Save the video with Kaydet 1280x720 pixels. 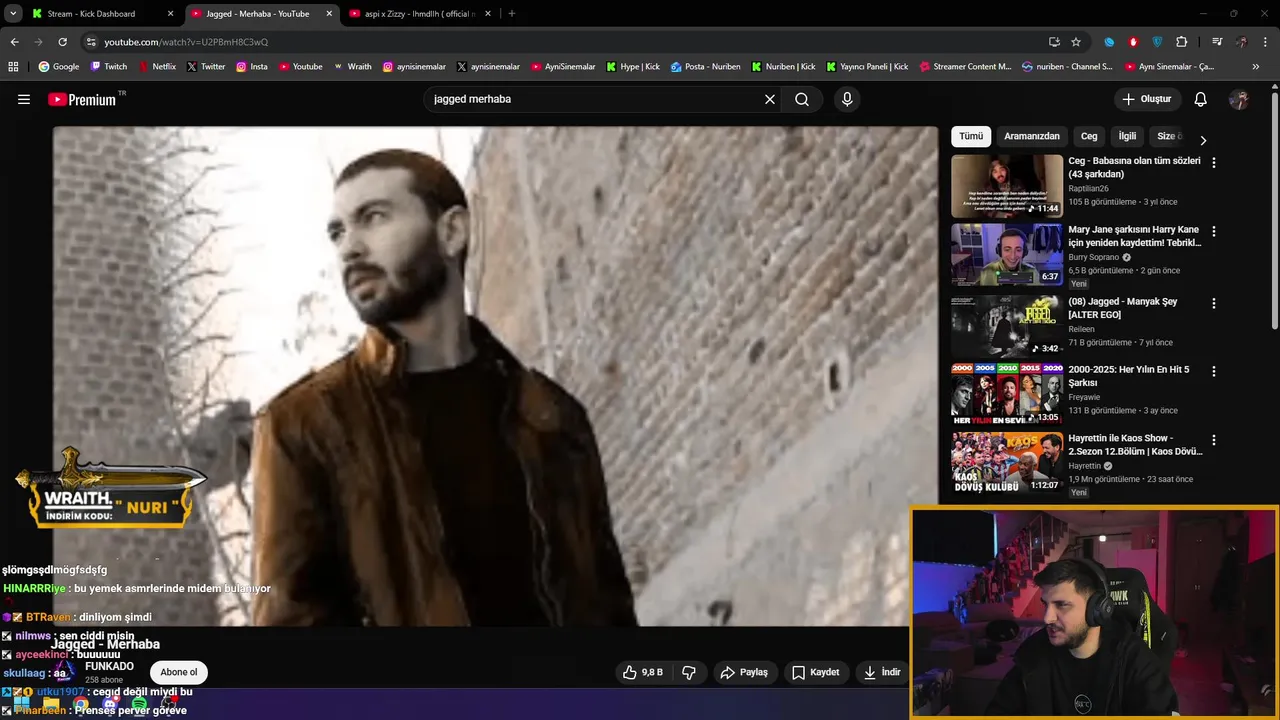coord(815,672)
